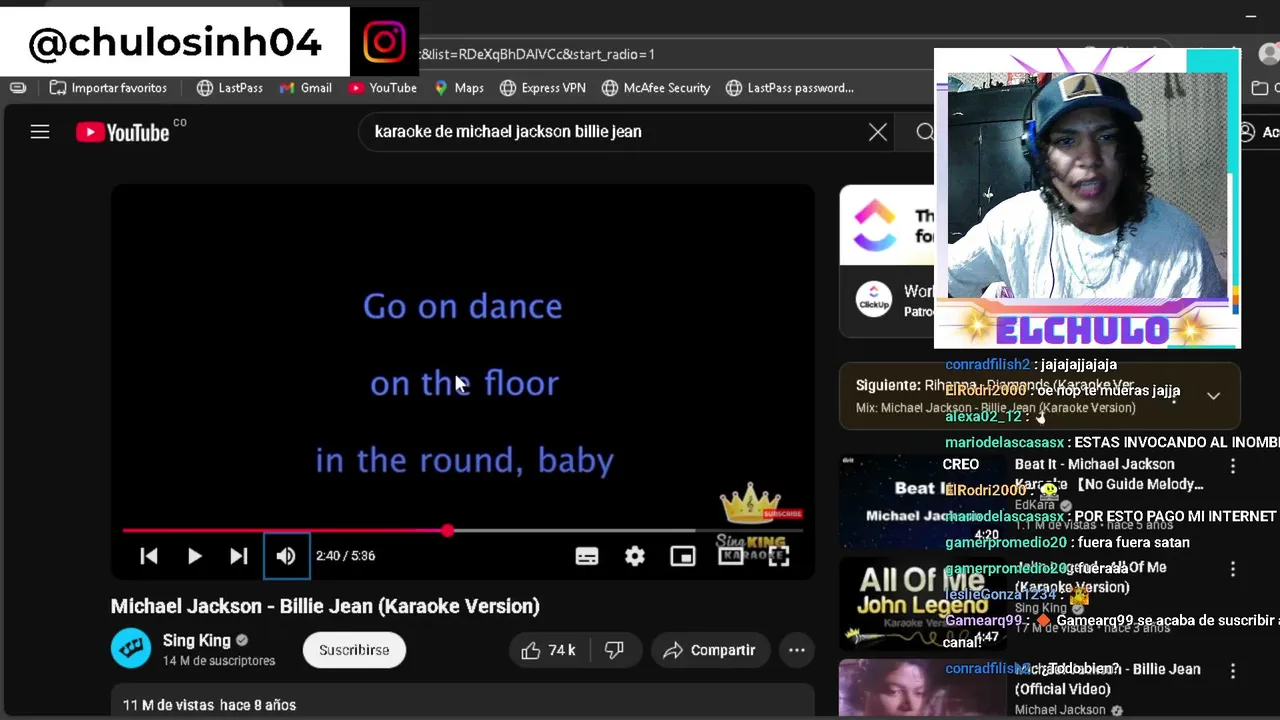Click the Sing King subscribe watermark crown
This screenshot has height=720, width=1280.
click(x=753, y=505)
